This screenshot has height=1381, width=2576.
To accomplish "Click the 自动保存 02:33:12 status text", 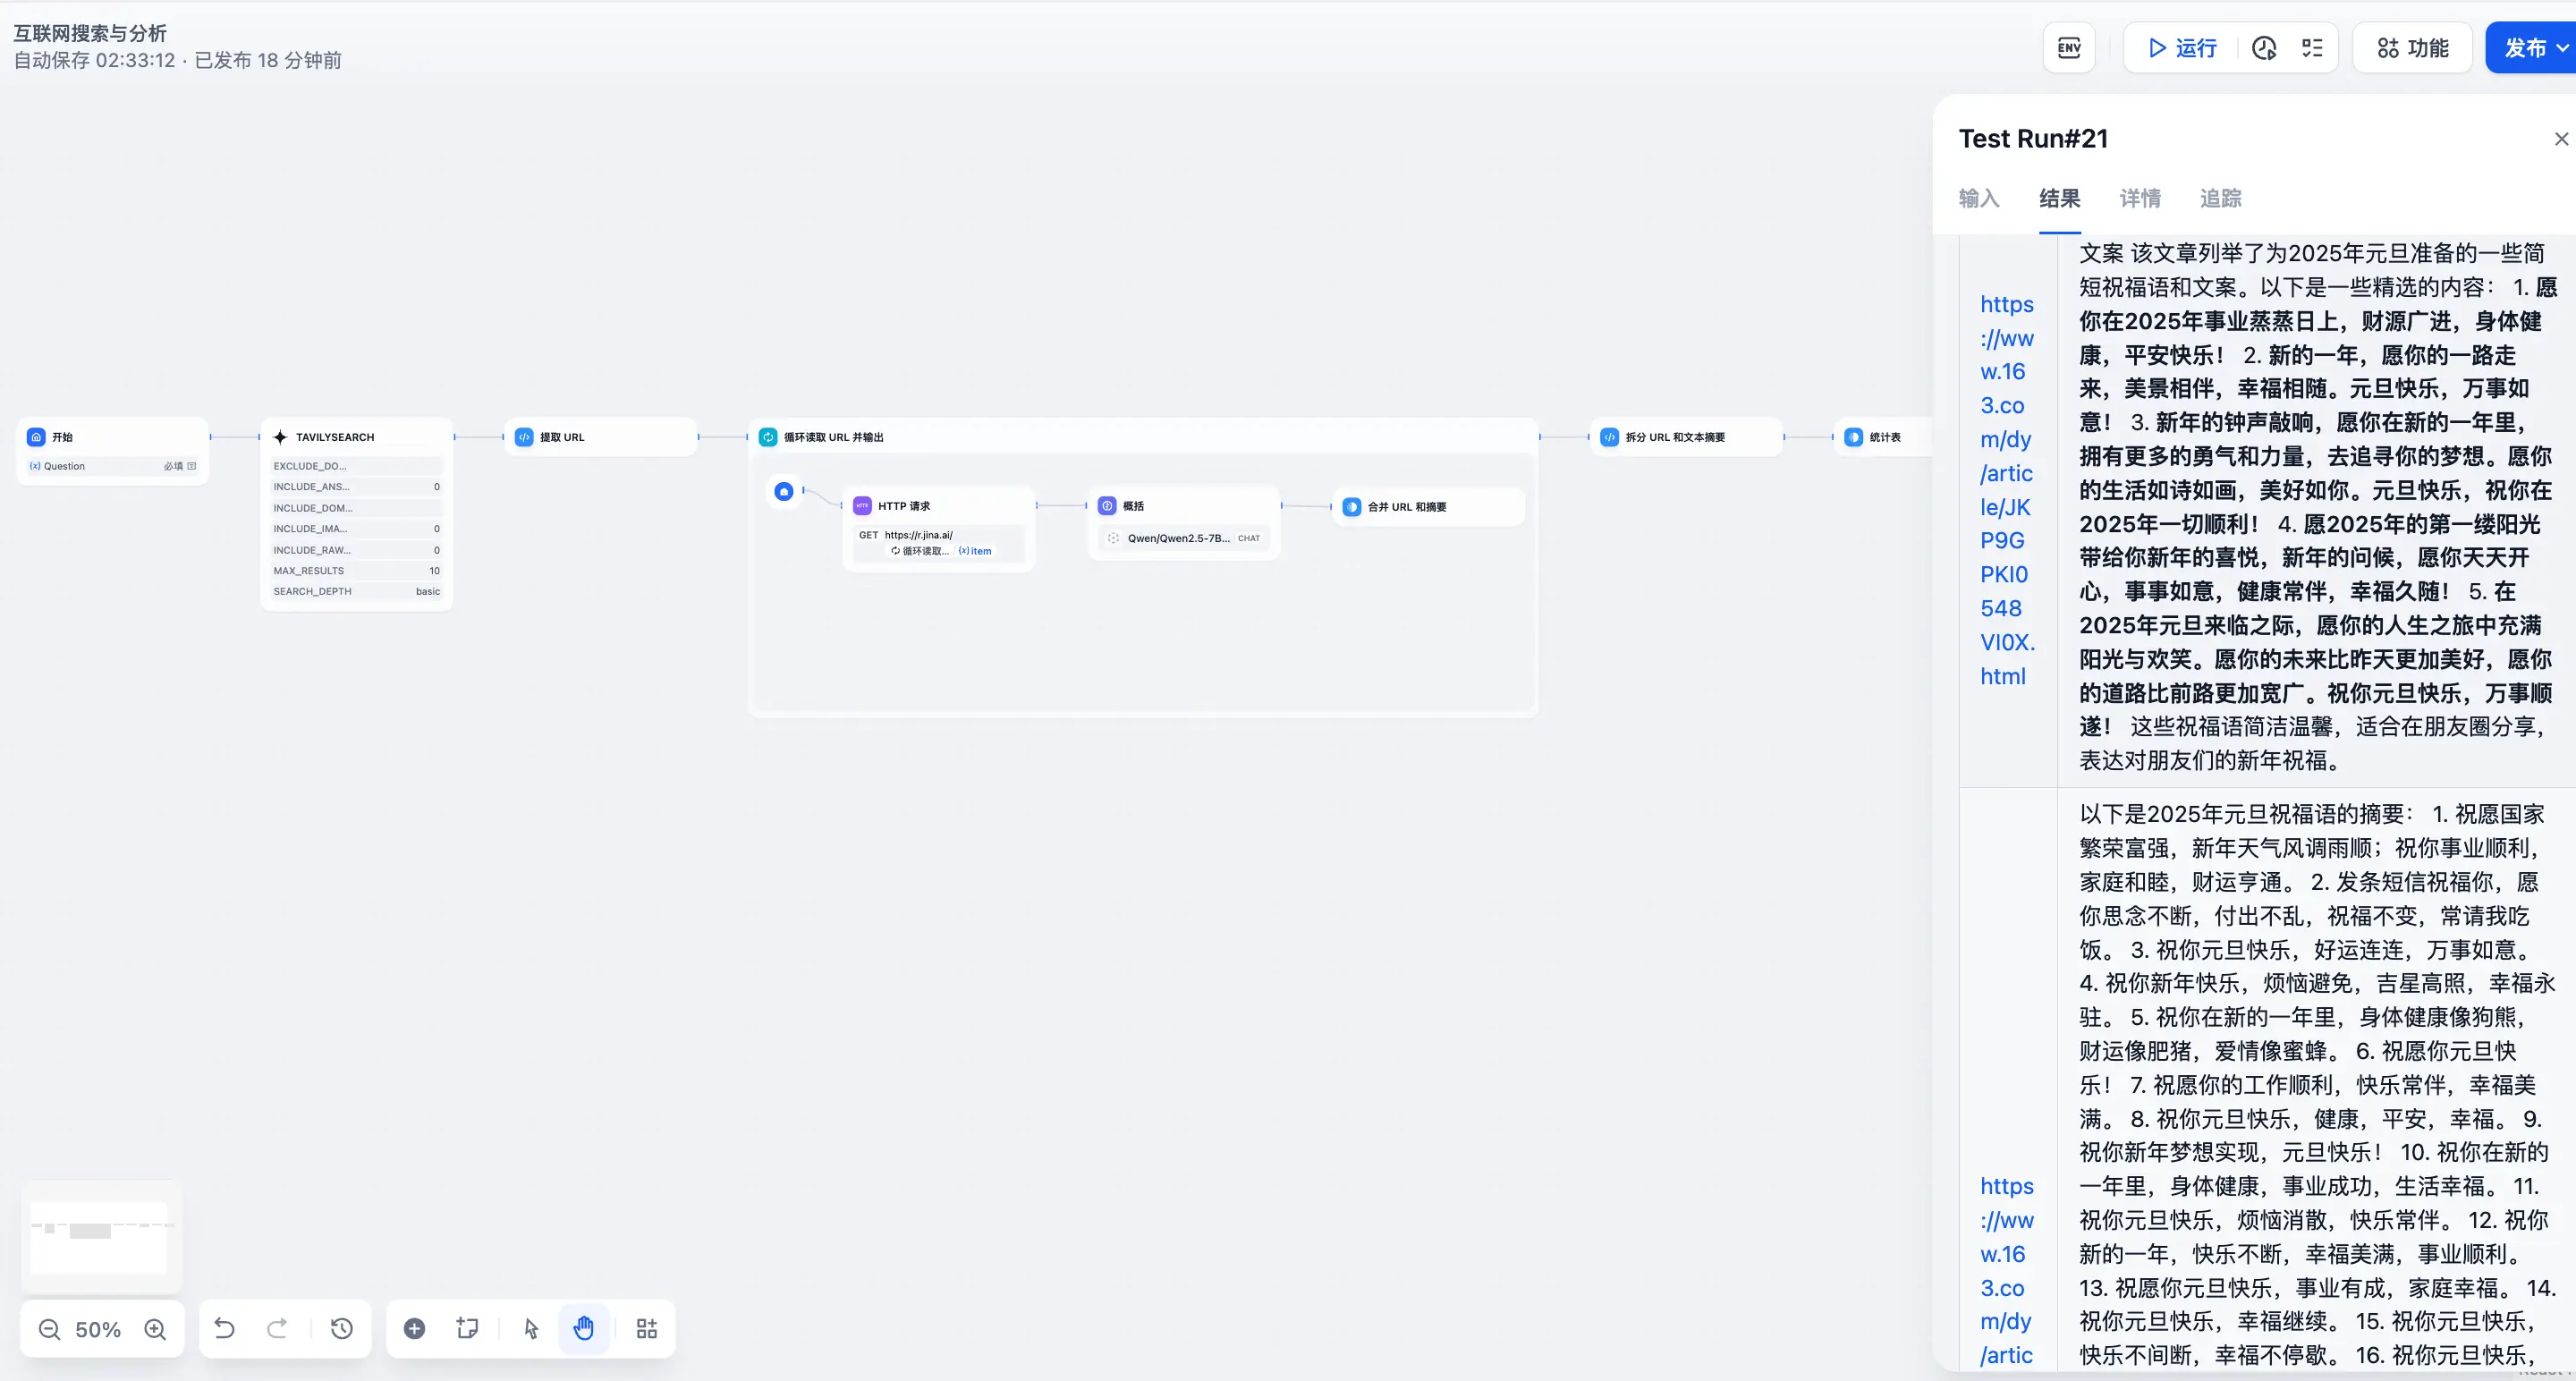I will click(94, 60).
